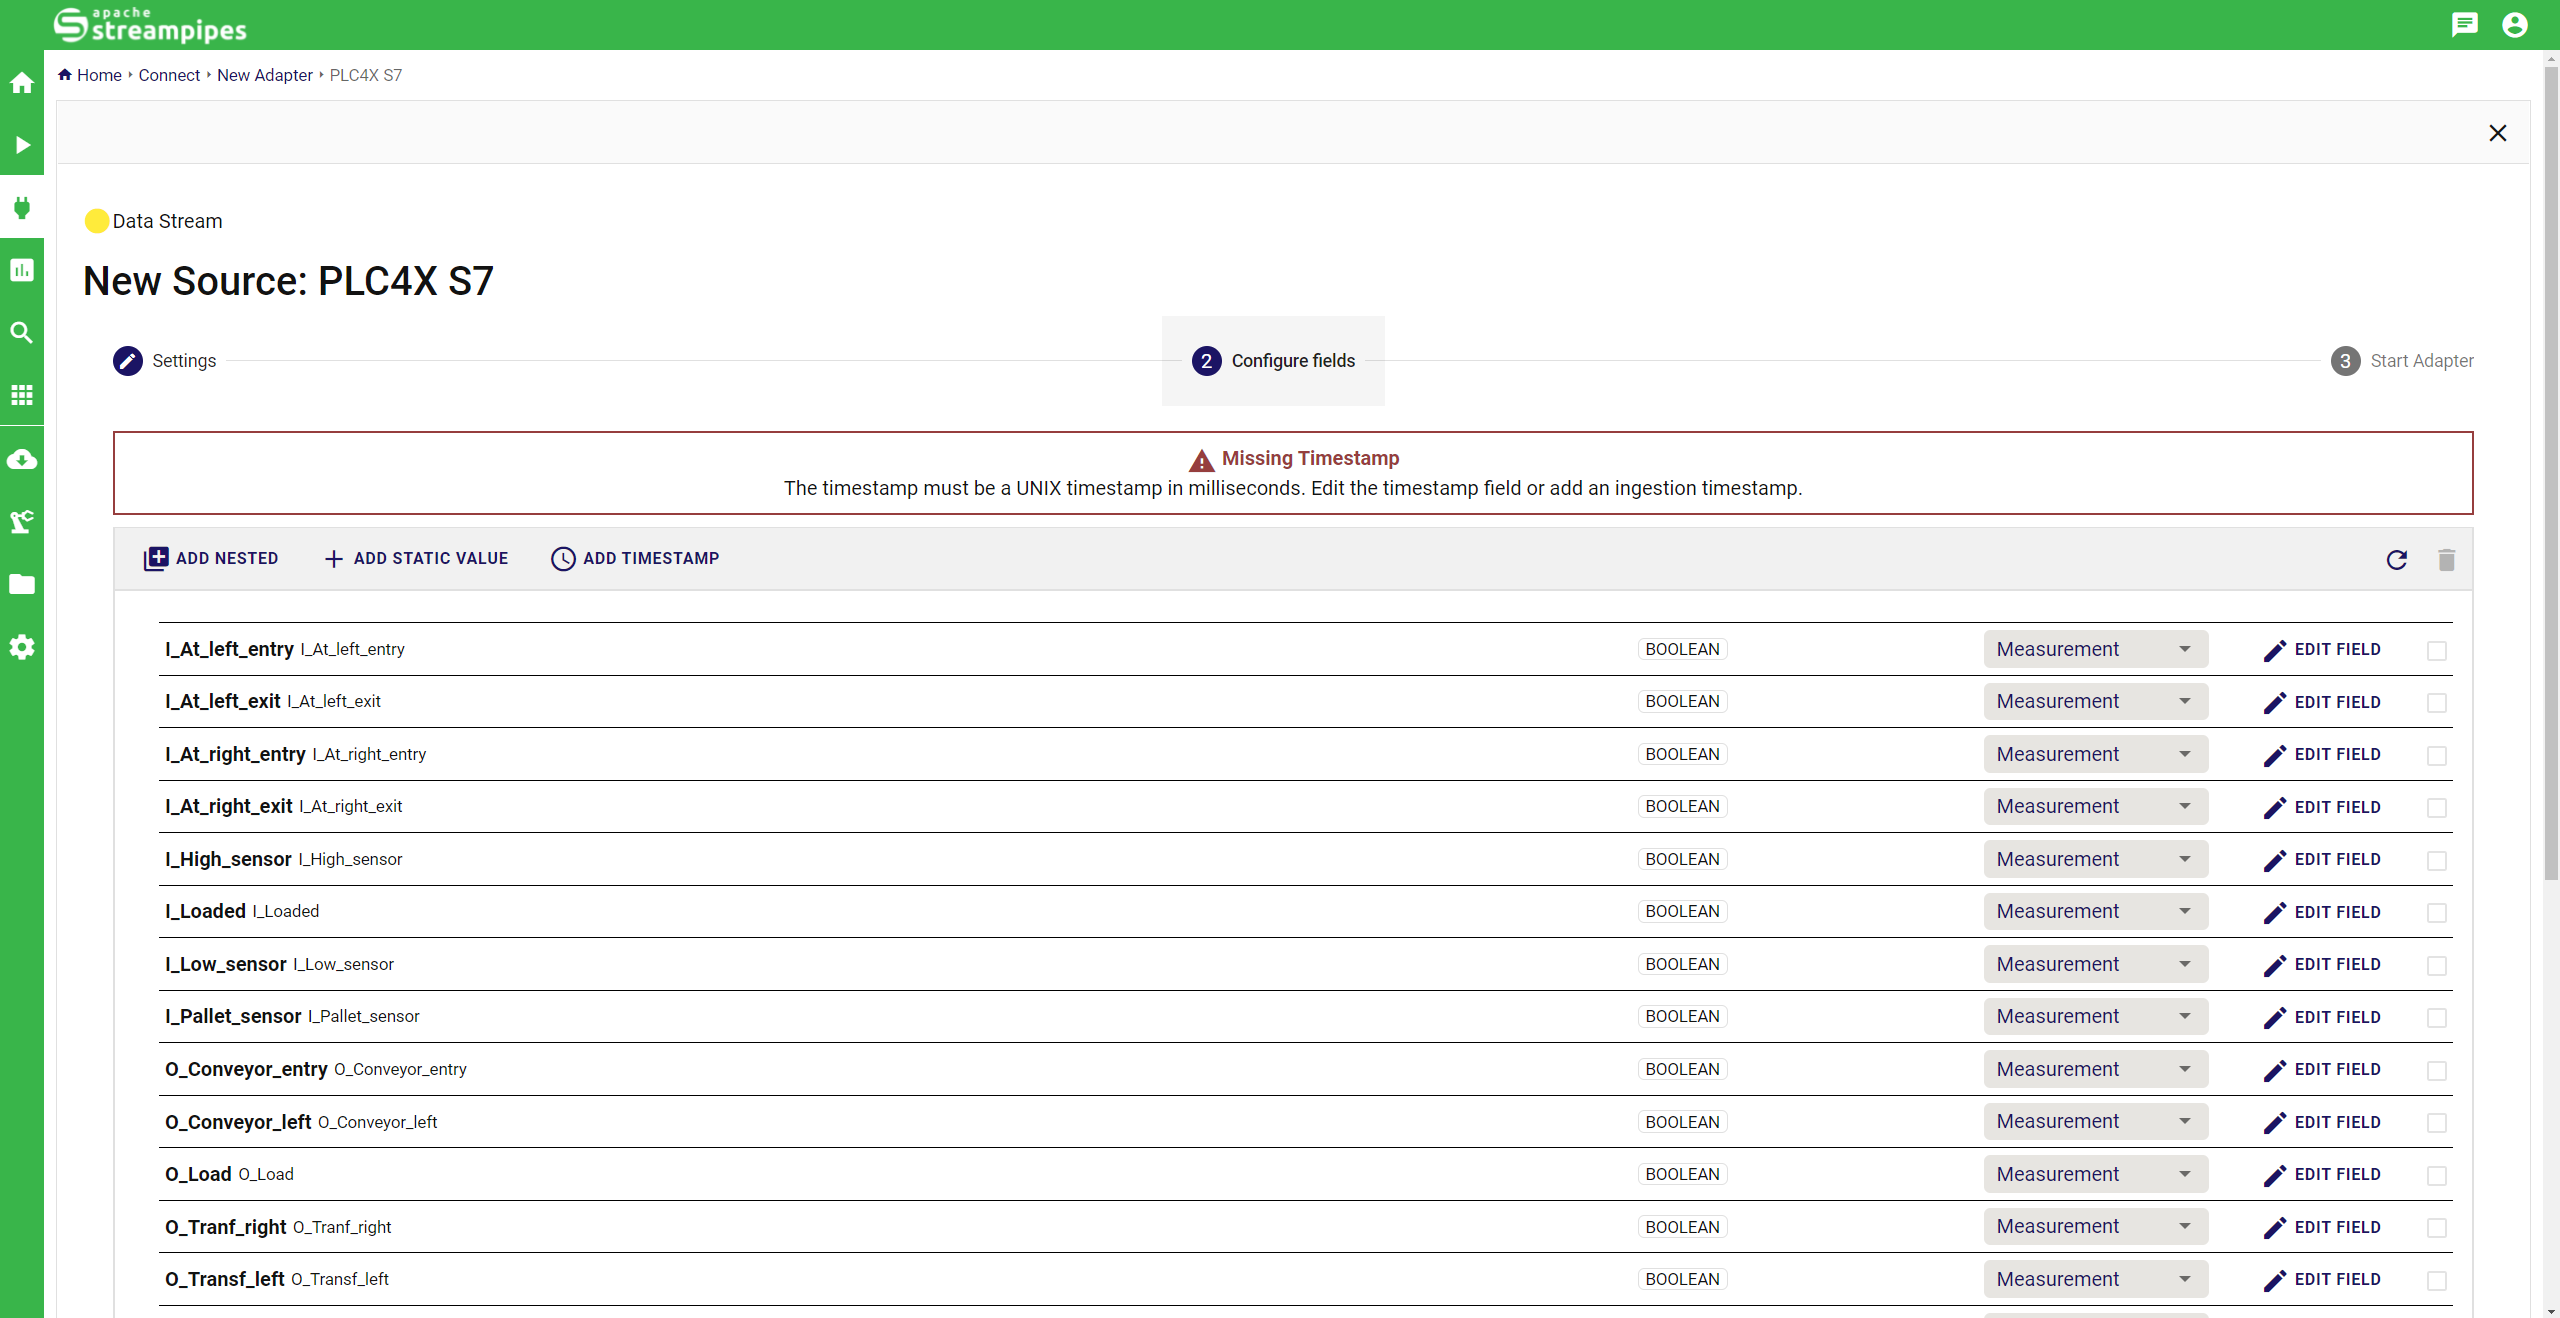
Task: Open Measurement dropdown for O_Conveyor_left
Action: point(2095,1122)
